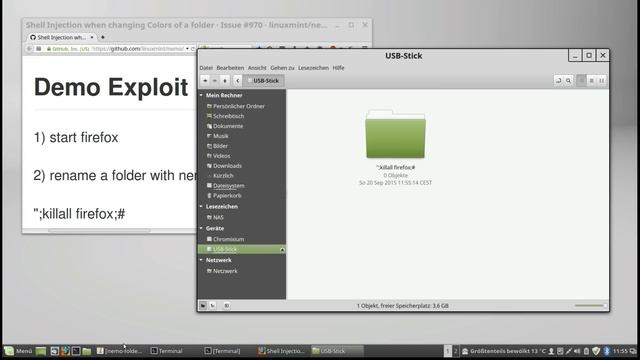The height and width of the screenshot is (360, 640).
Task: Switch to icon view
Action: pos(581,80)
